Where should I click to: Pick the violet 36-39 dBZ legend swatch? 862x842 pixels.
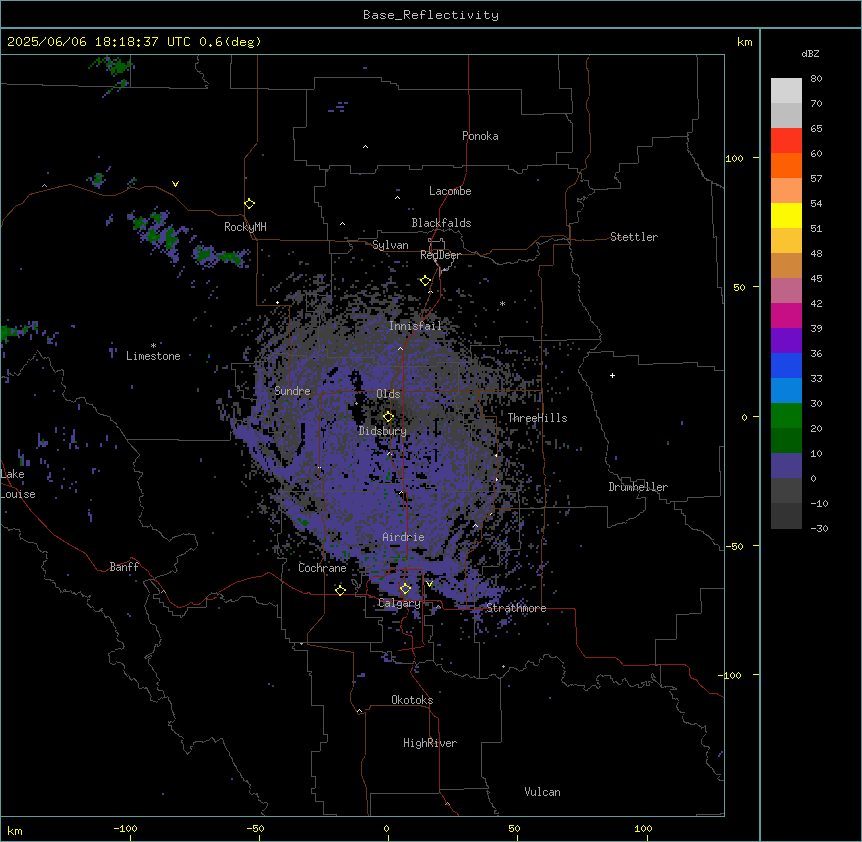[786, 340]
